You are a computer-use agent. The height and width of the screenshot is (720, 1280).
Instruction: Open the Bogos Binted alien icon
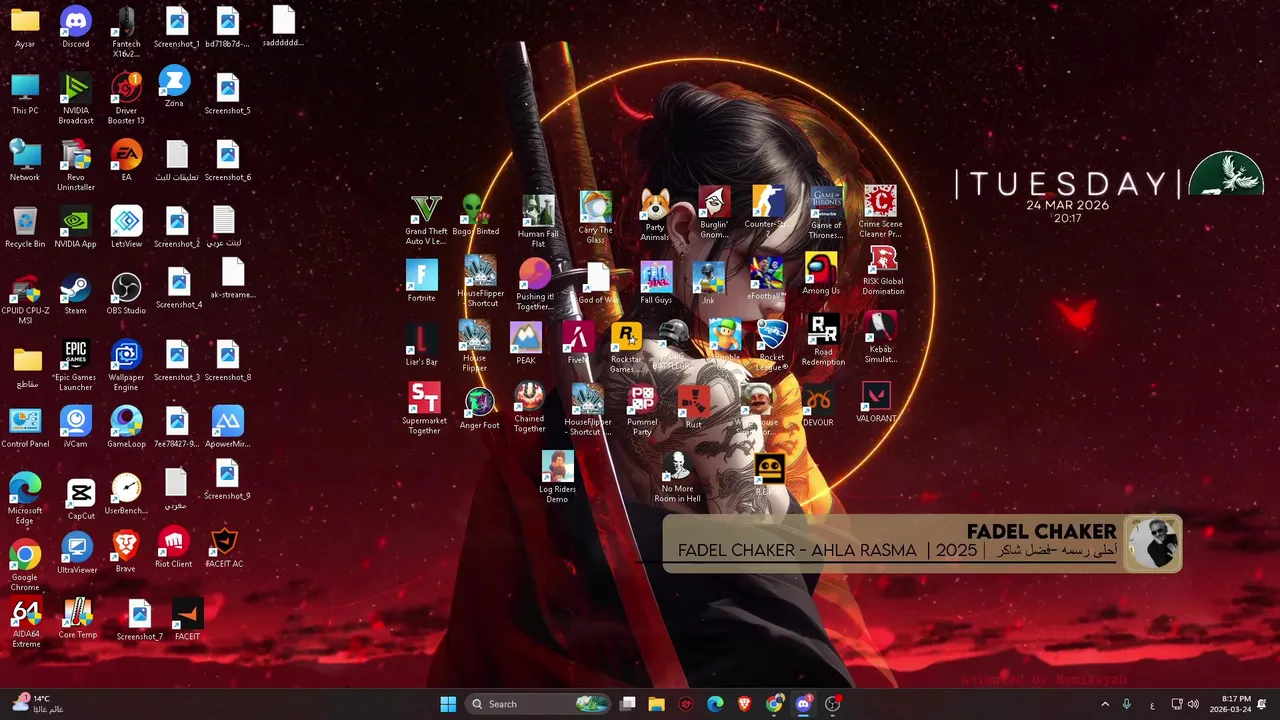click(x=475, y=215)
